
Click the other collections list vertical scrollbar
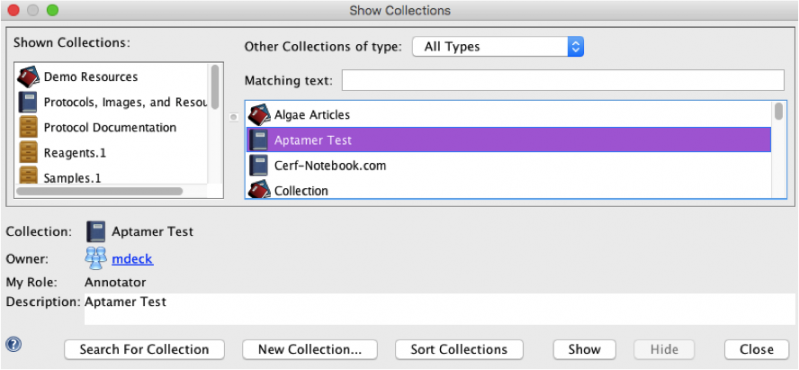click(x=779, y=112)
